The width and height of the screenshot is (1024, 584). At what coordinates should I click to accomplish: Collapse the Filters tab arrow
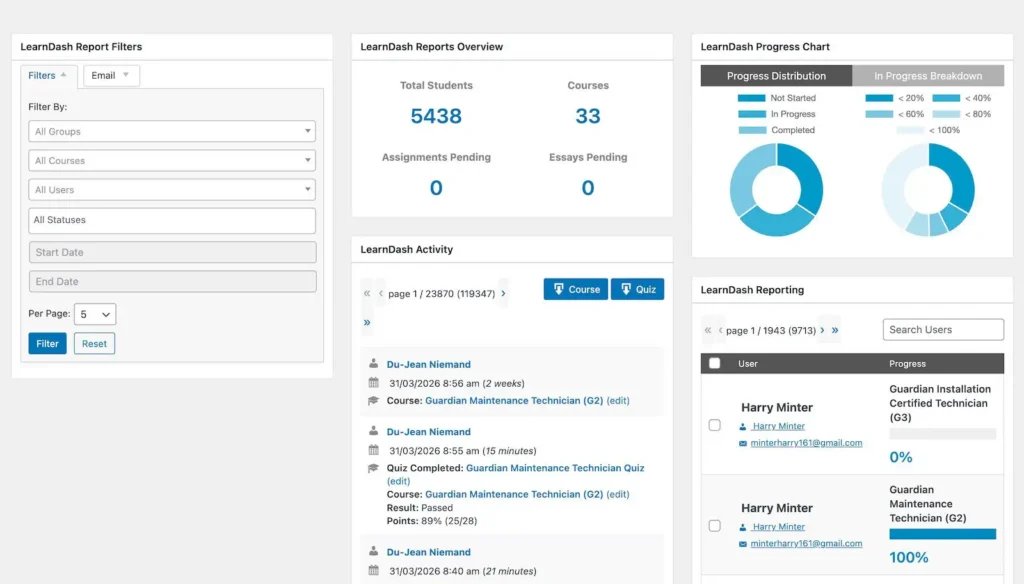(63, 75)
